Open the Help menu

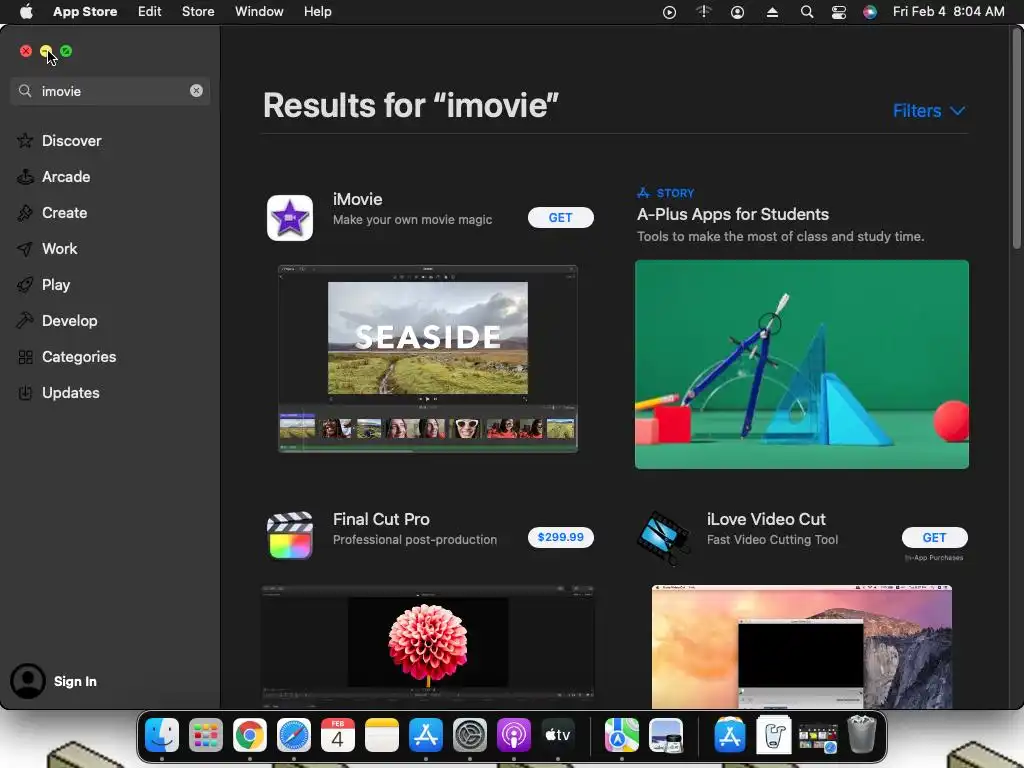pos(317,12)
